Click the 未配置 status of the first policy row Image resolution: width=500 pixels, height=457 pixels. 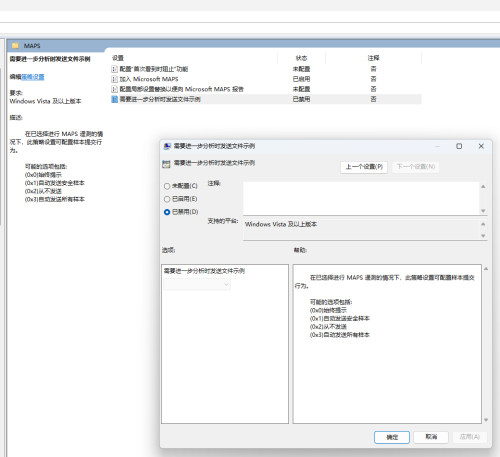[x=301, y=69]
